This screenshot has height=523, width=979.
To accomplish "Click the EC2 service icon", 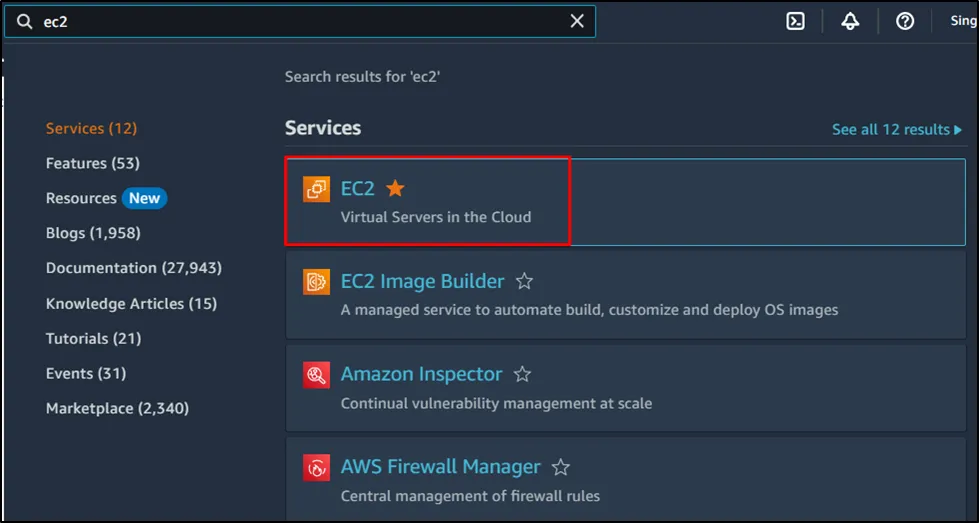I will pyautogui.click(x=316, y=188).
